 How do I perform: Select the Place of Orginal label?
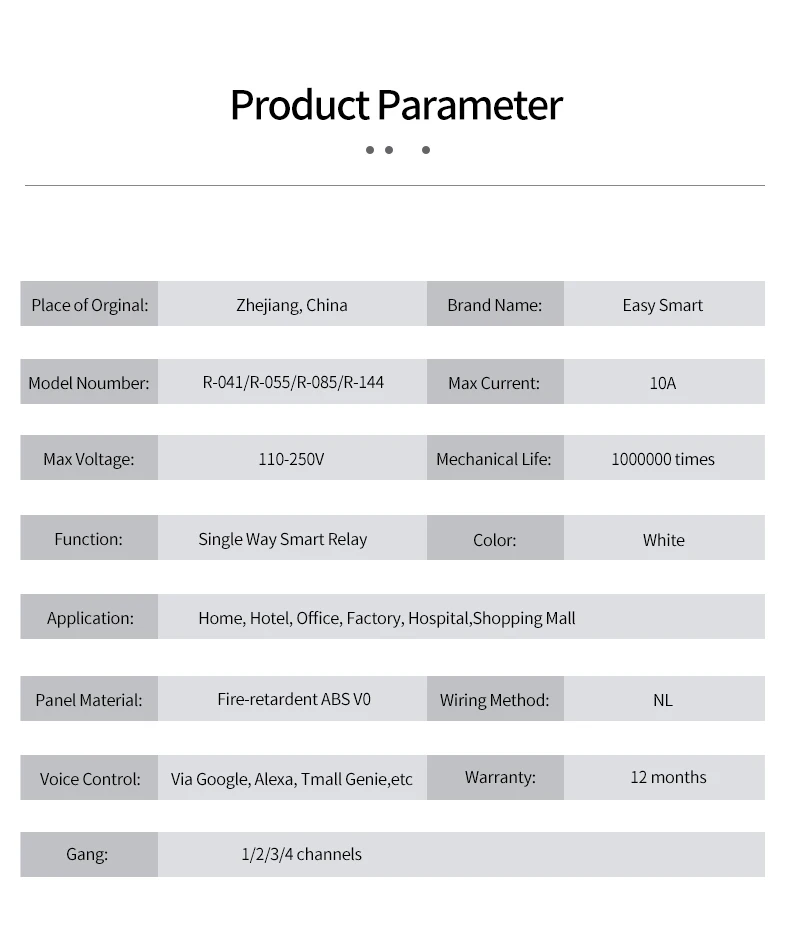pos(89,305)
